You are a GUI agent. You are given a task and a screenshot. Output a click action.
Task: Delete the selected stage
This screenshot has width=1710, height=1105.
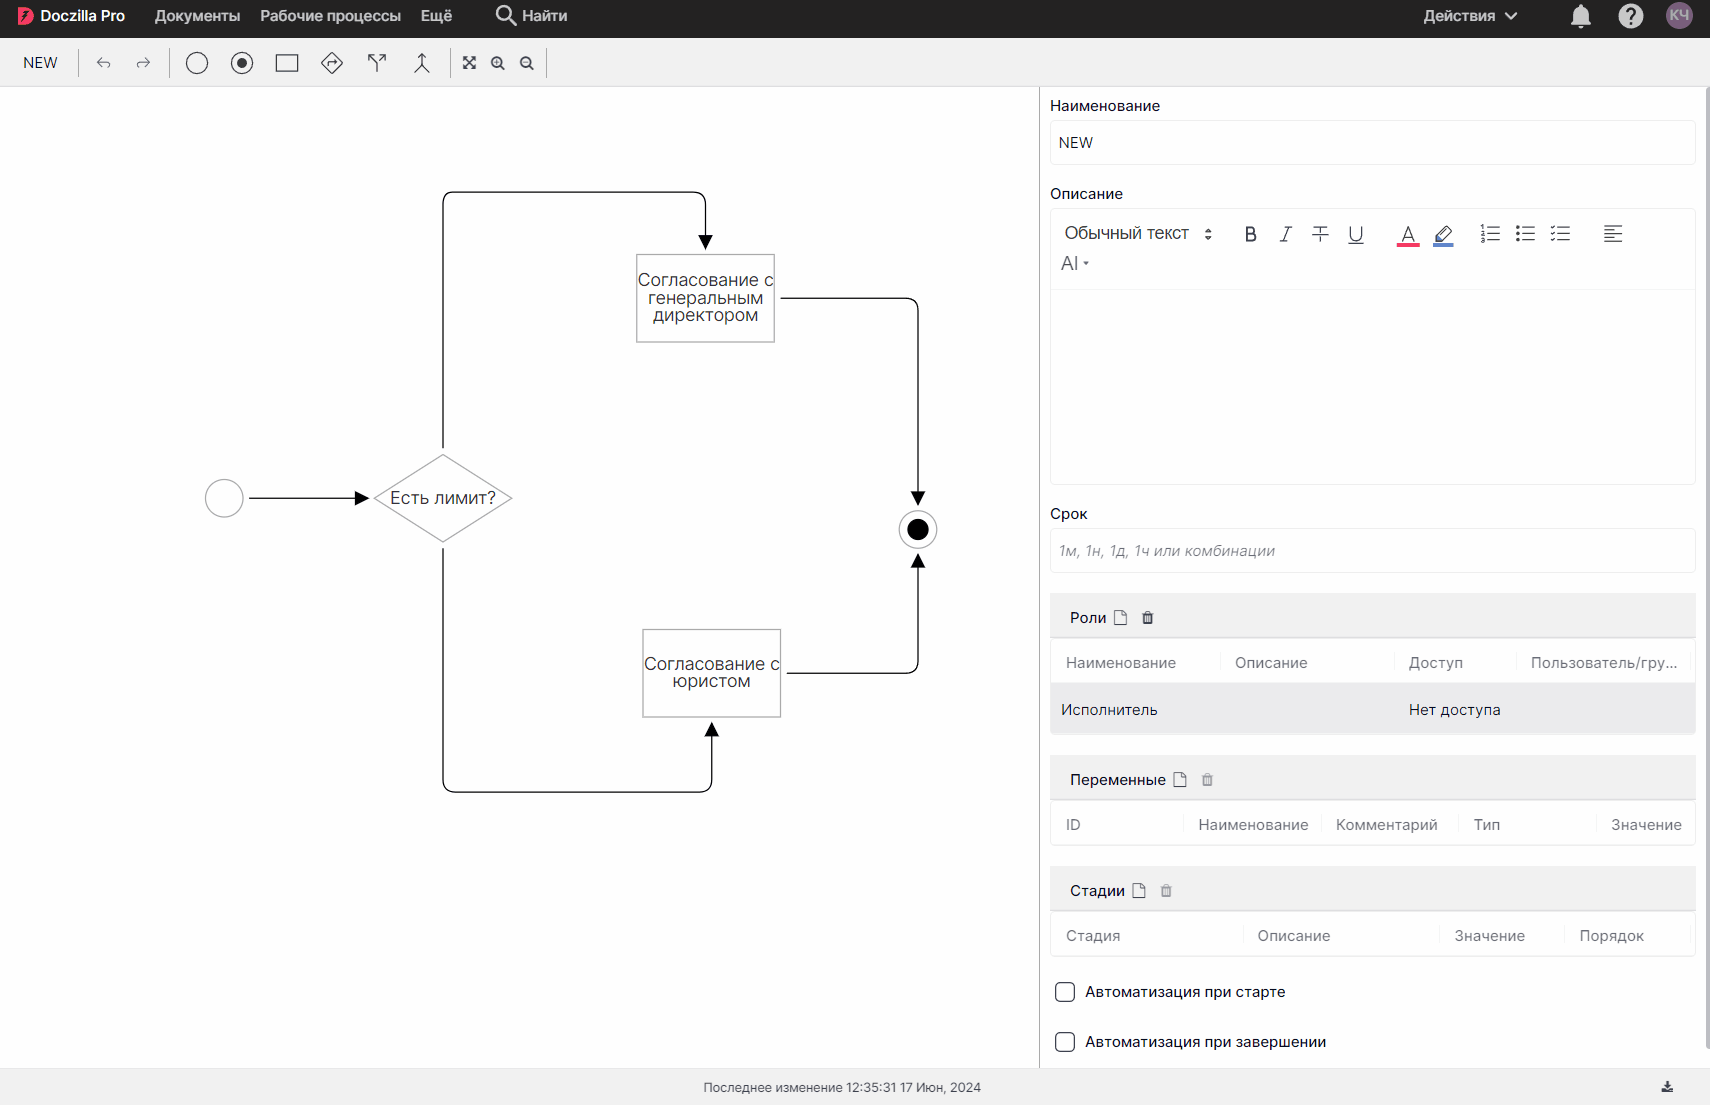1166,891
